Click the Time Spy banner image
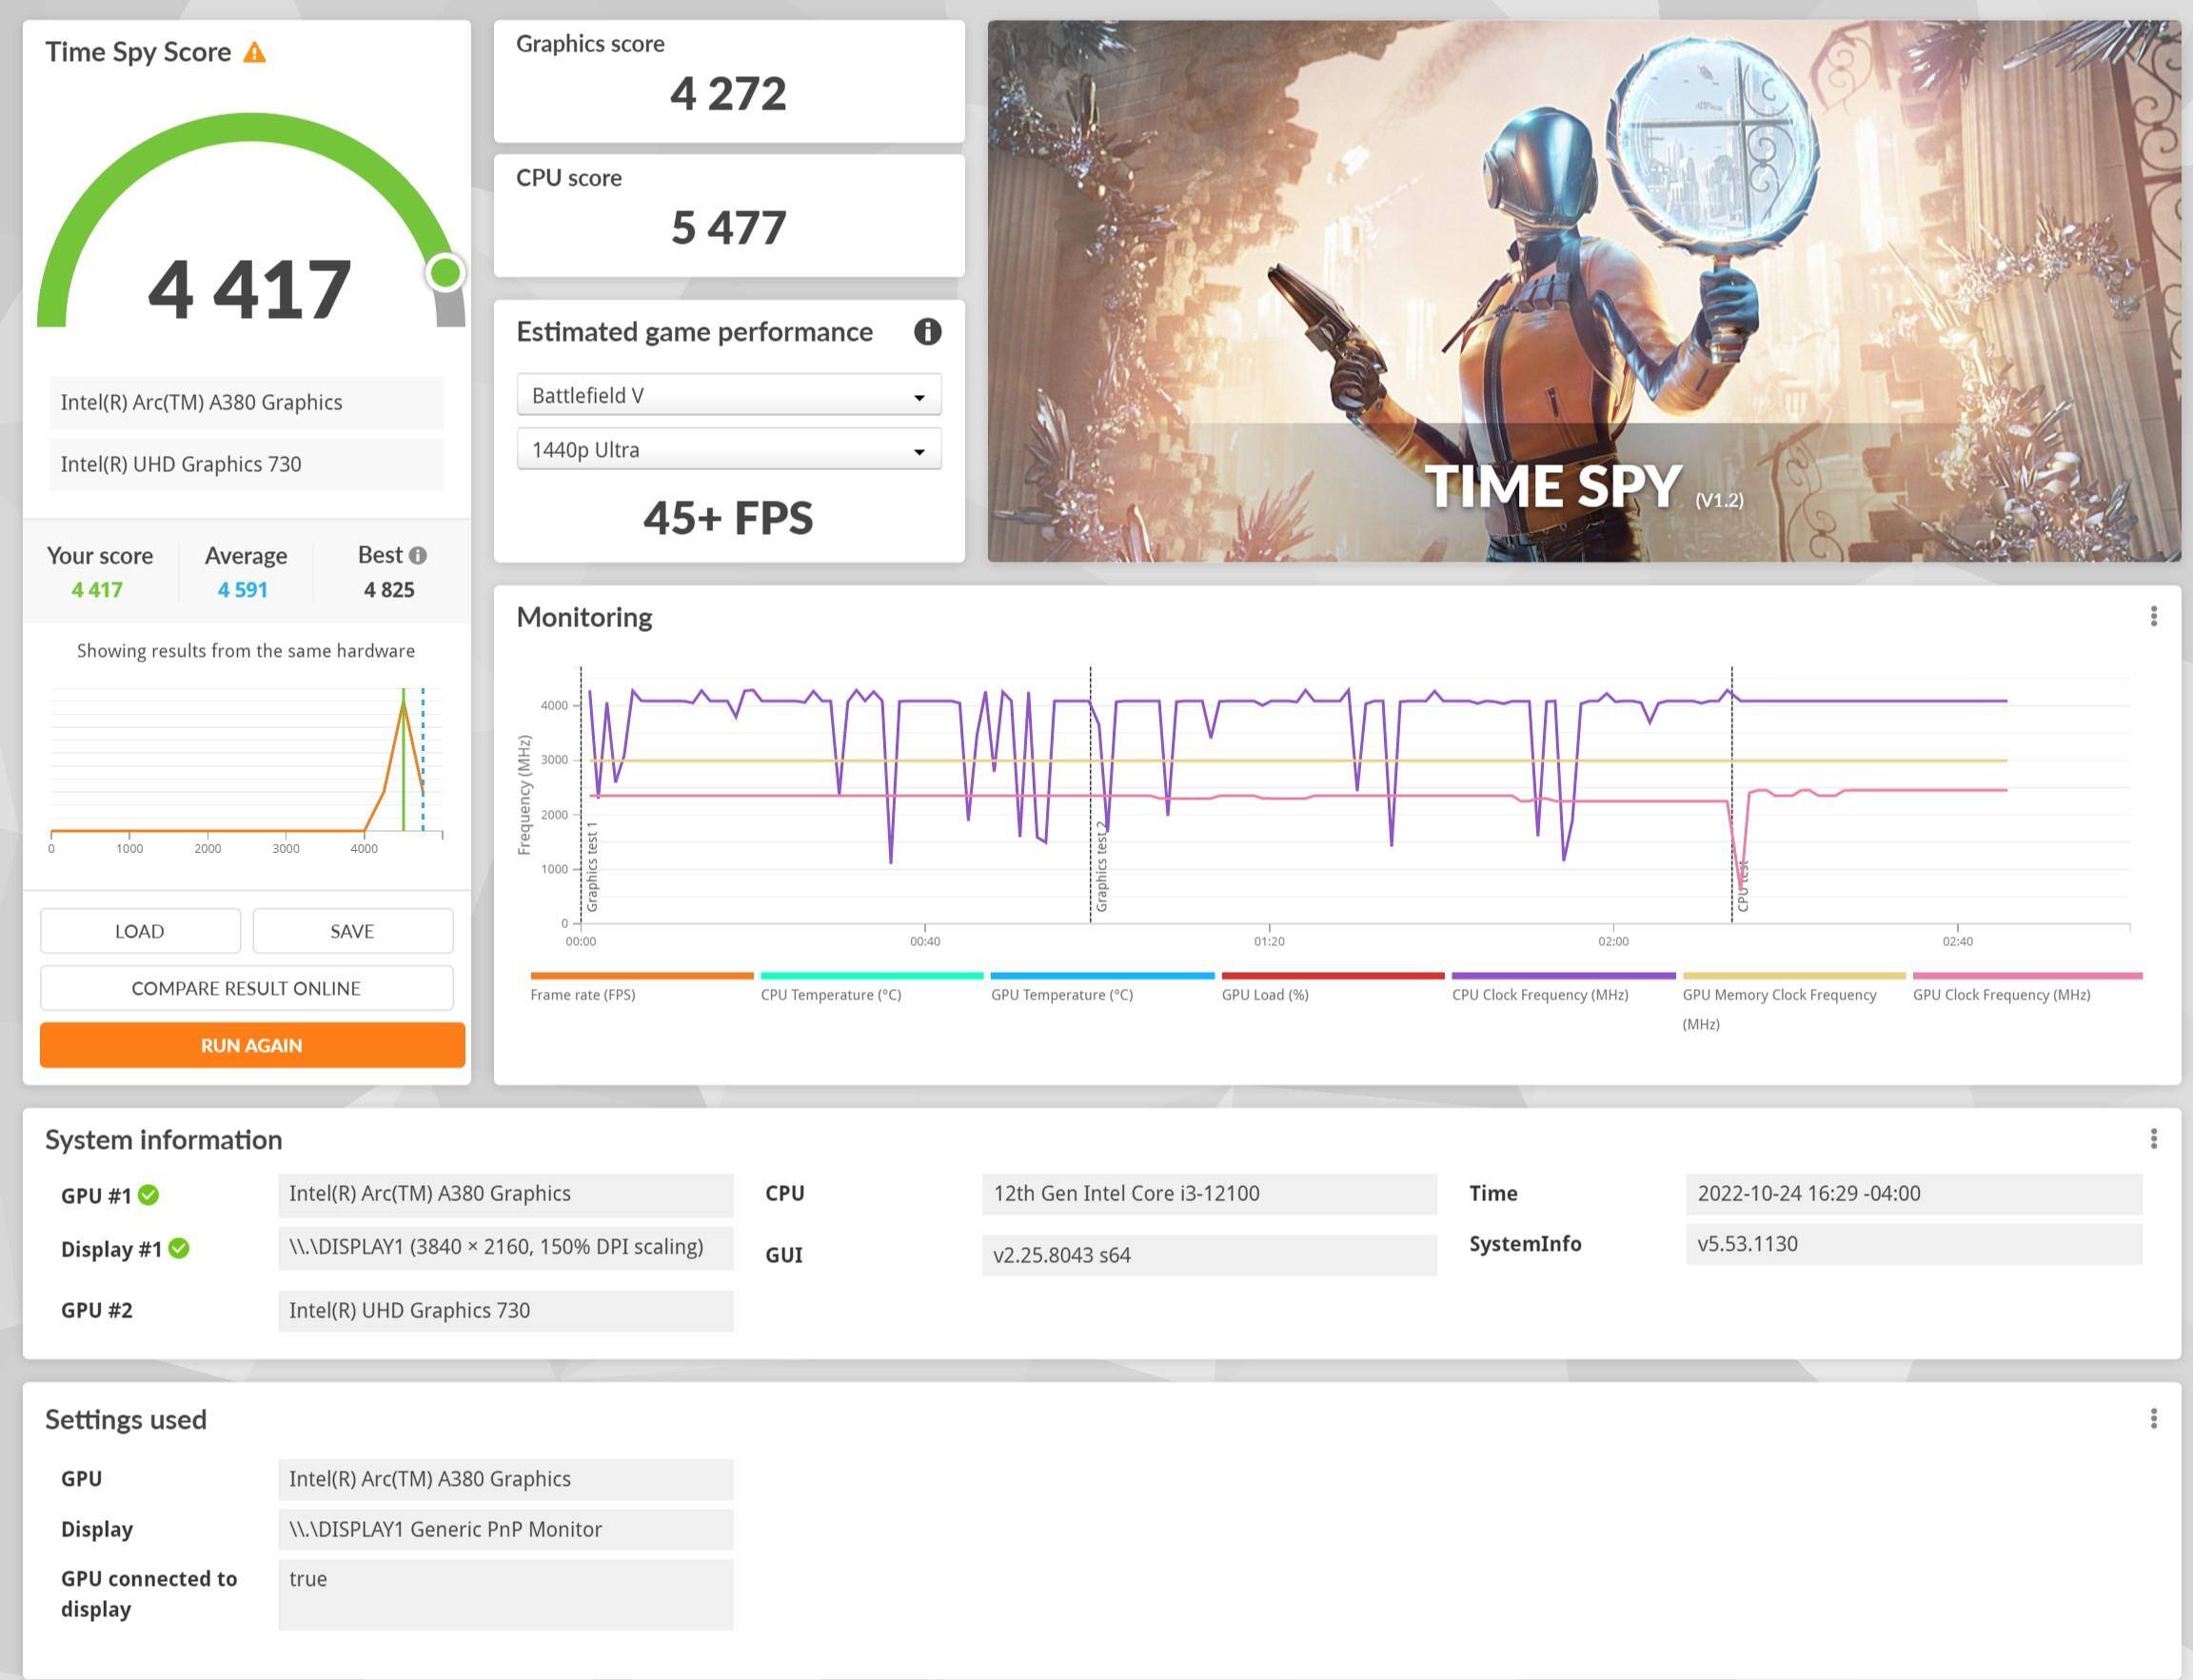The height and width of the screenshot is (1680, 2193). [x=1583, y=291]
